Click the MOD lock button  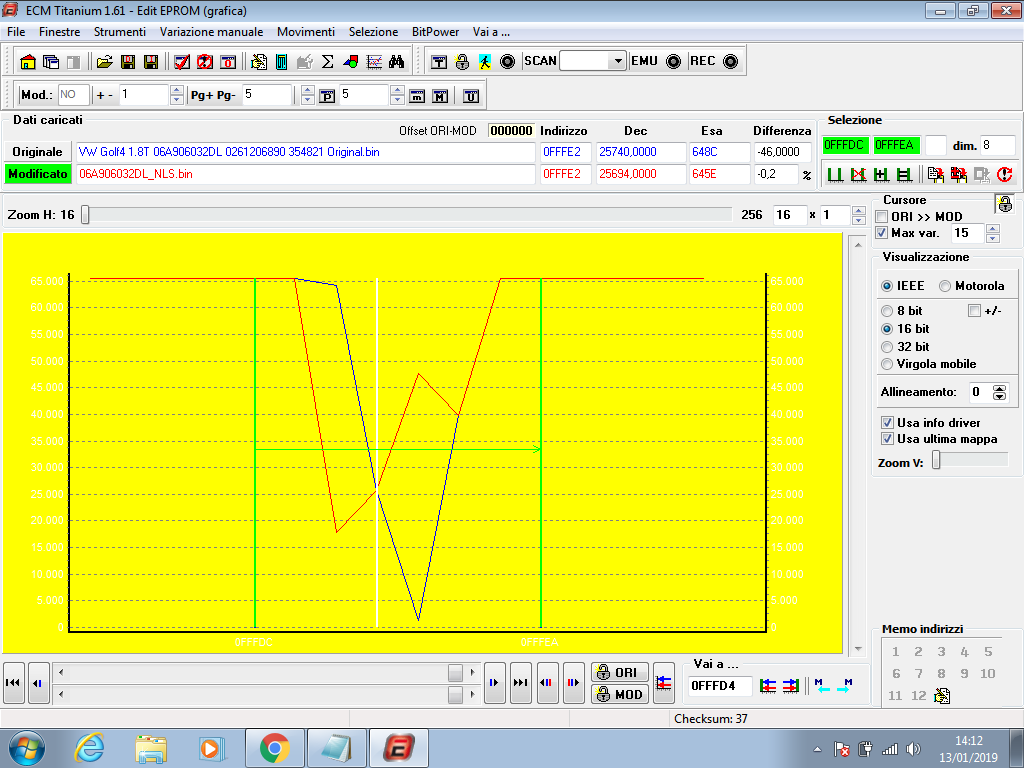[x=619, y=694]
